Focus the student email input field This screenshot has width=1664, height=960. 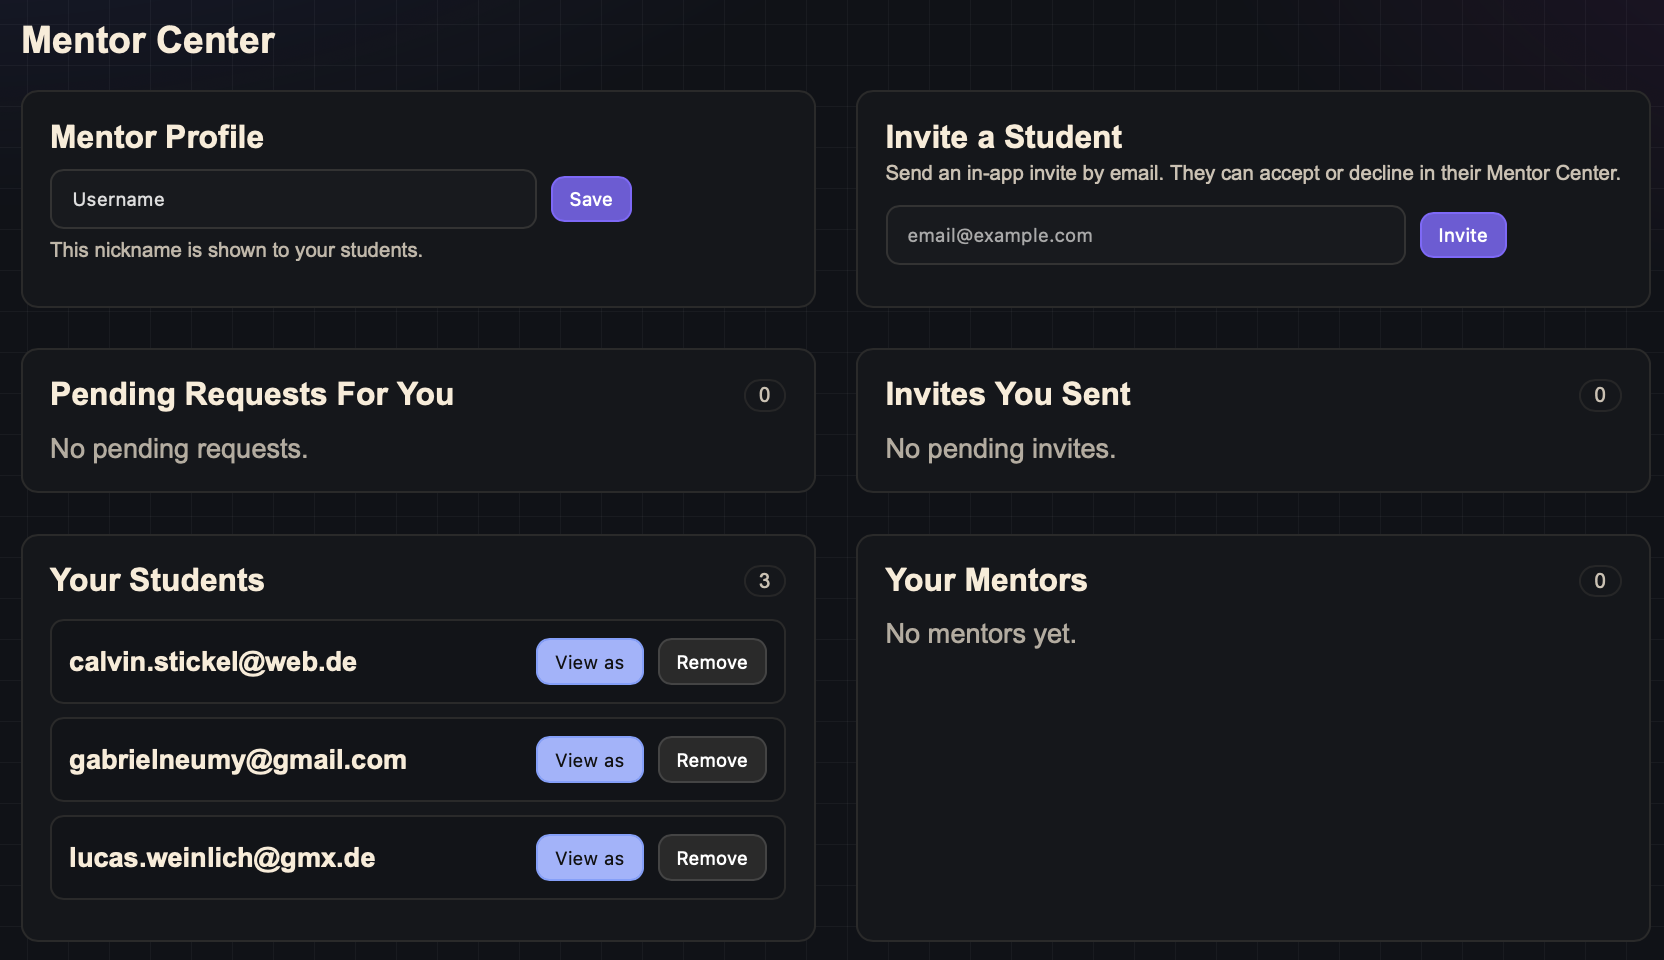[x=1145, y=235]
